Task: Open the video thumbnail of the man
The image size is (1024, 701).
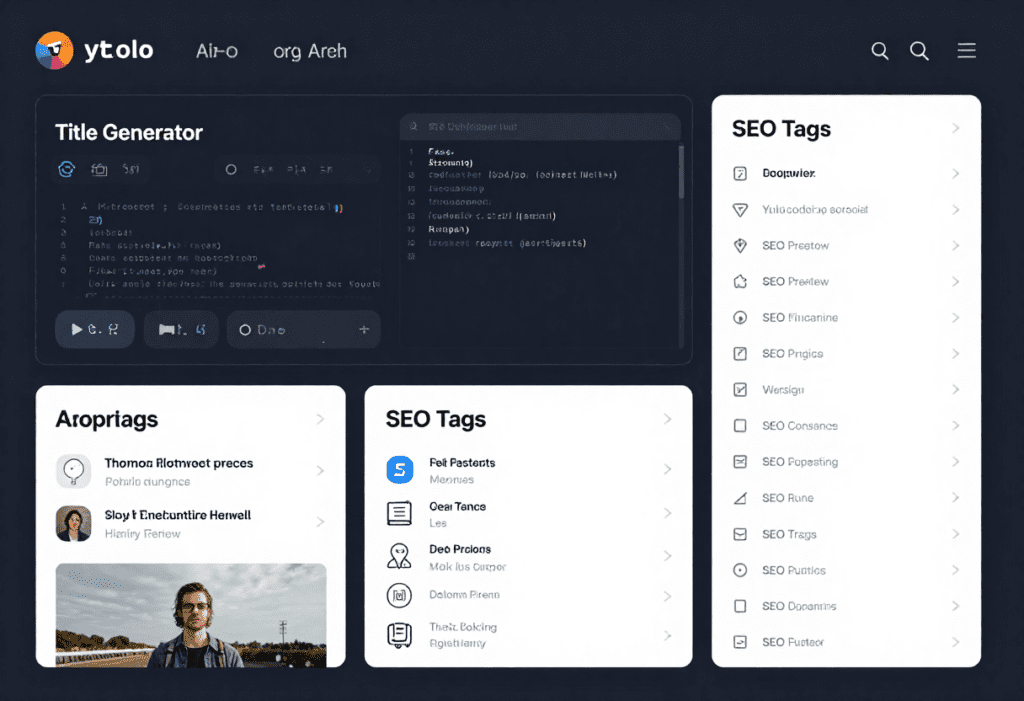Action: pos(191,615)
